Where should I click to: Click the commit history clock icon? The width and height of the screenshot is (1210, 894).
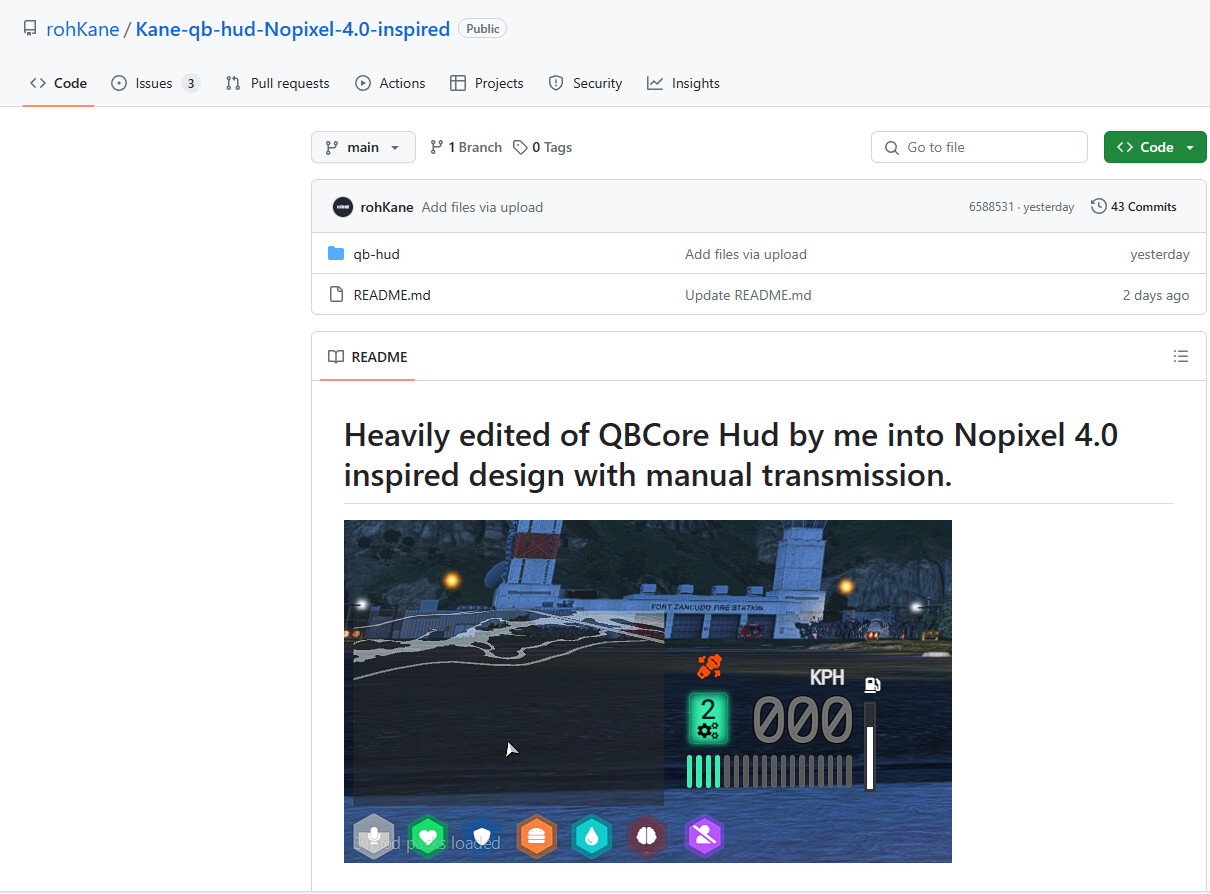[x=1099, y=207]
